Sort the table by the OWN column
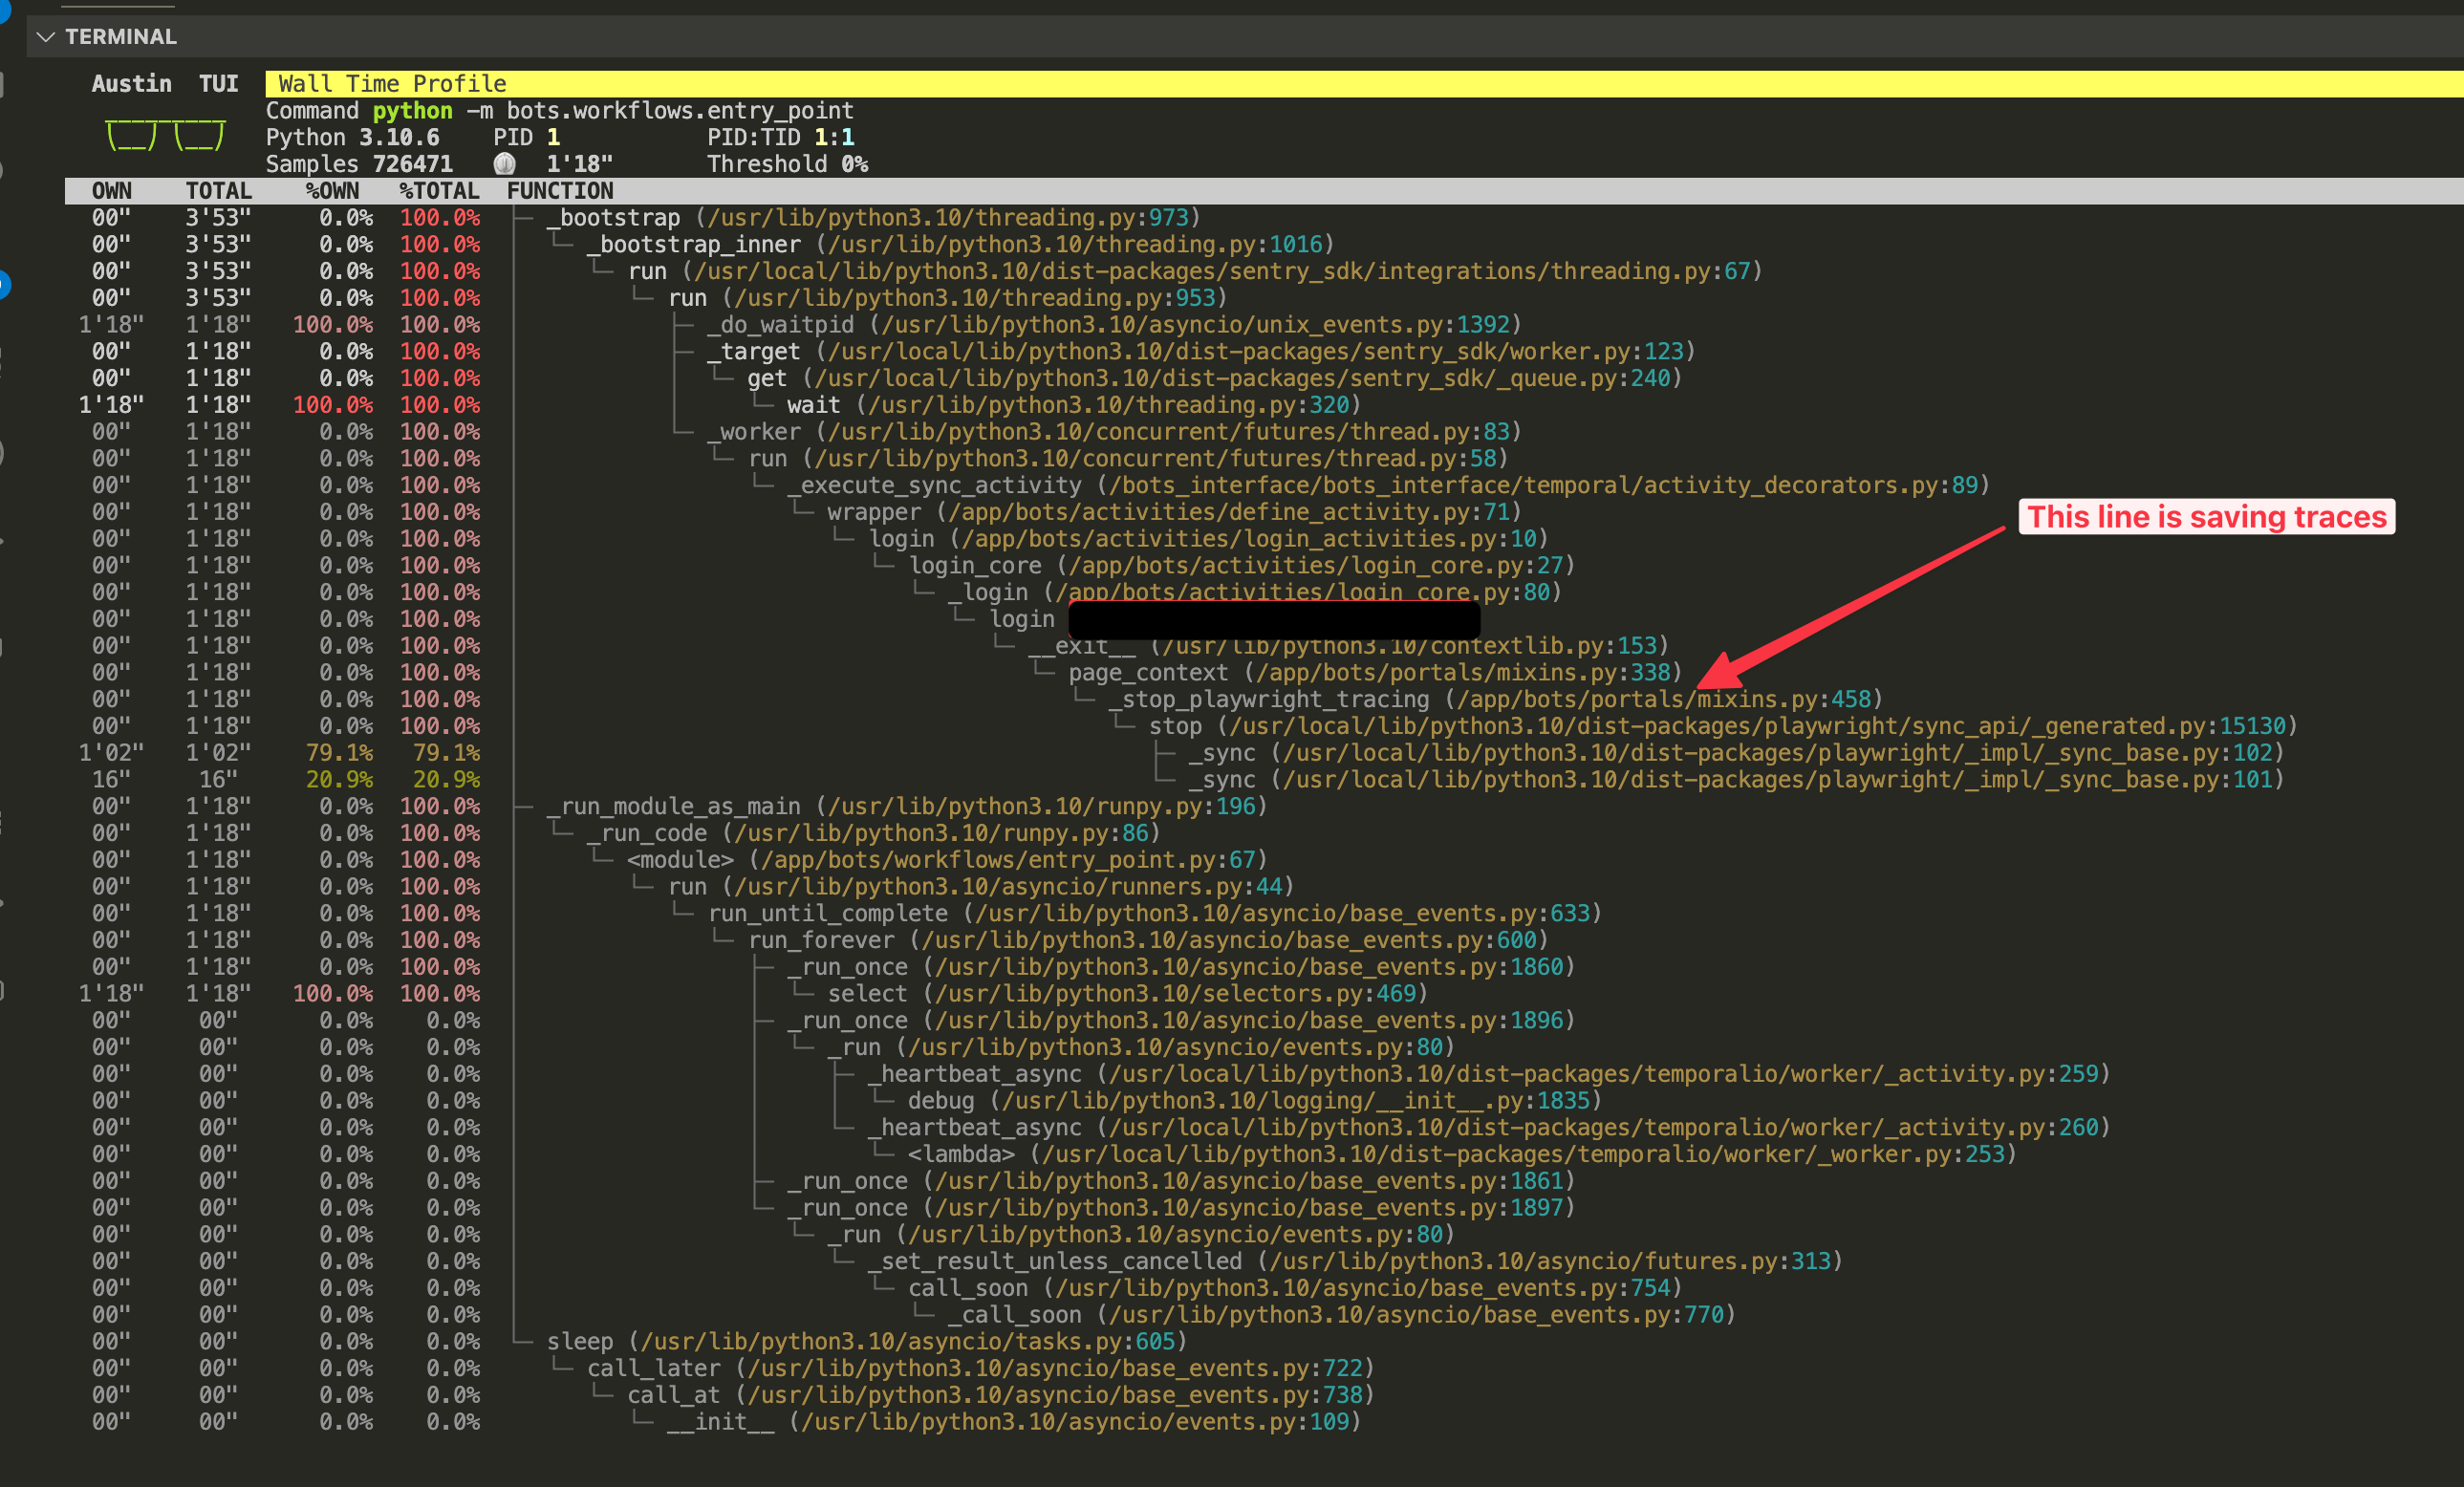Image resolution: width=2464 pixels, height=1487 pixels. coord(111,190)
